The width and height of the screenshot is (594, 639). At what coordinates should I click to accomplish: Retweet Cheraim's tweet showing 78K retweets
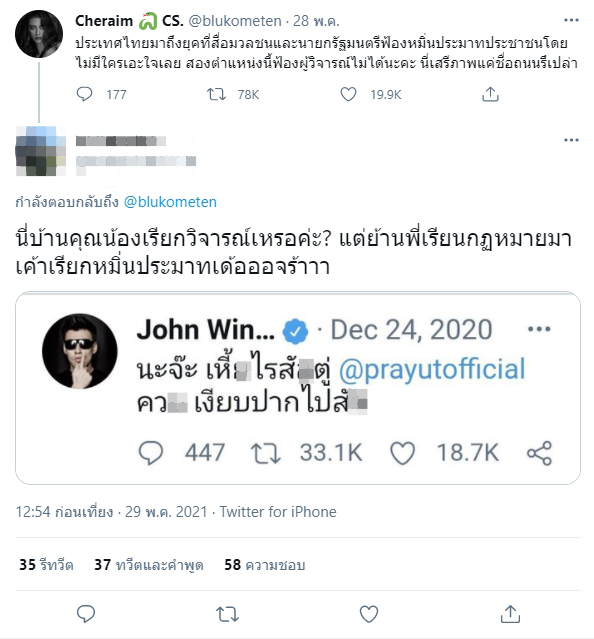click(216, 94)
